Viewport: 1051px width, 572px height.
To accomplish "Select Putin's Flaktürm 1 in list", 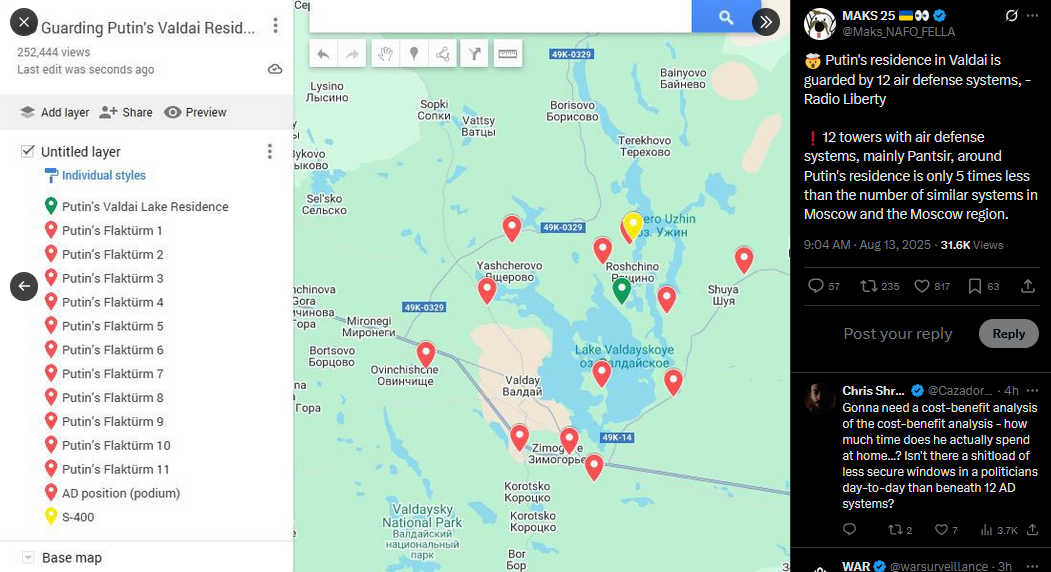I will tap(103, 231).
